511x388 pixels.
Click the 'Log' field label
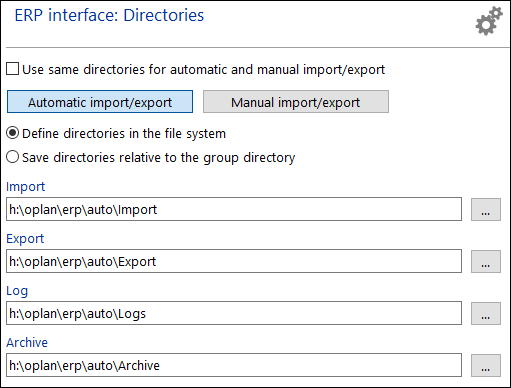coord(17,291)
